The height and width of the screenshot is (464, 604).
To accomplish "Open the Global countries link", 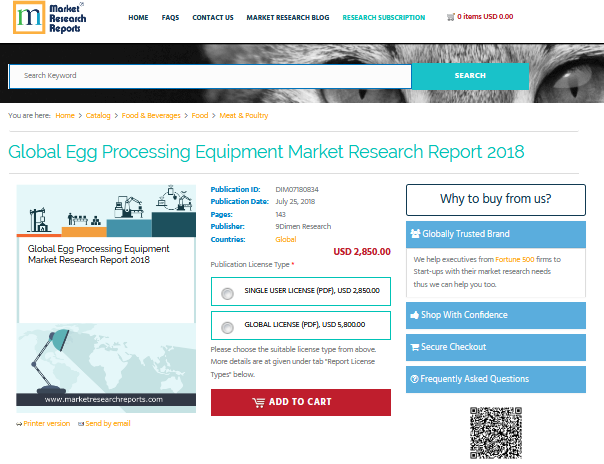I will (x=286, y=240).
